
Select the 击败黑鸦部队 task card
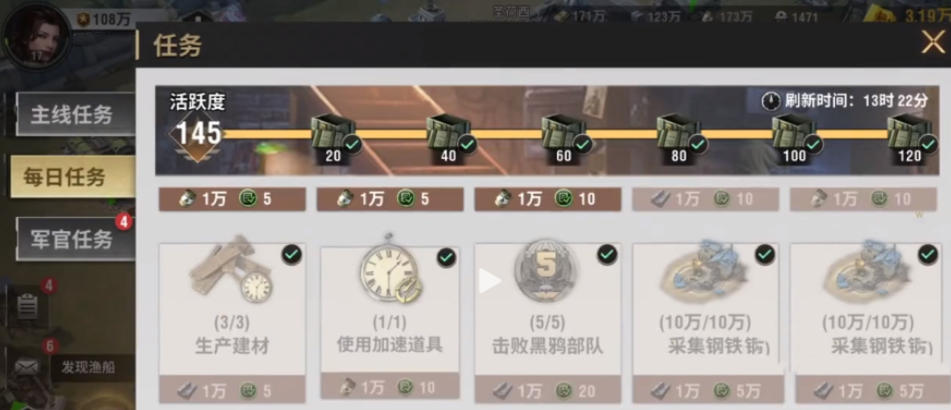click(x=548, y=323)
